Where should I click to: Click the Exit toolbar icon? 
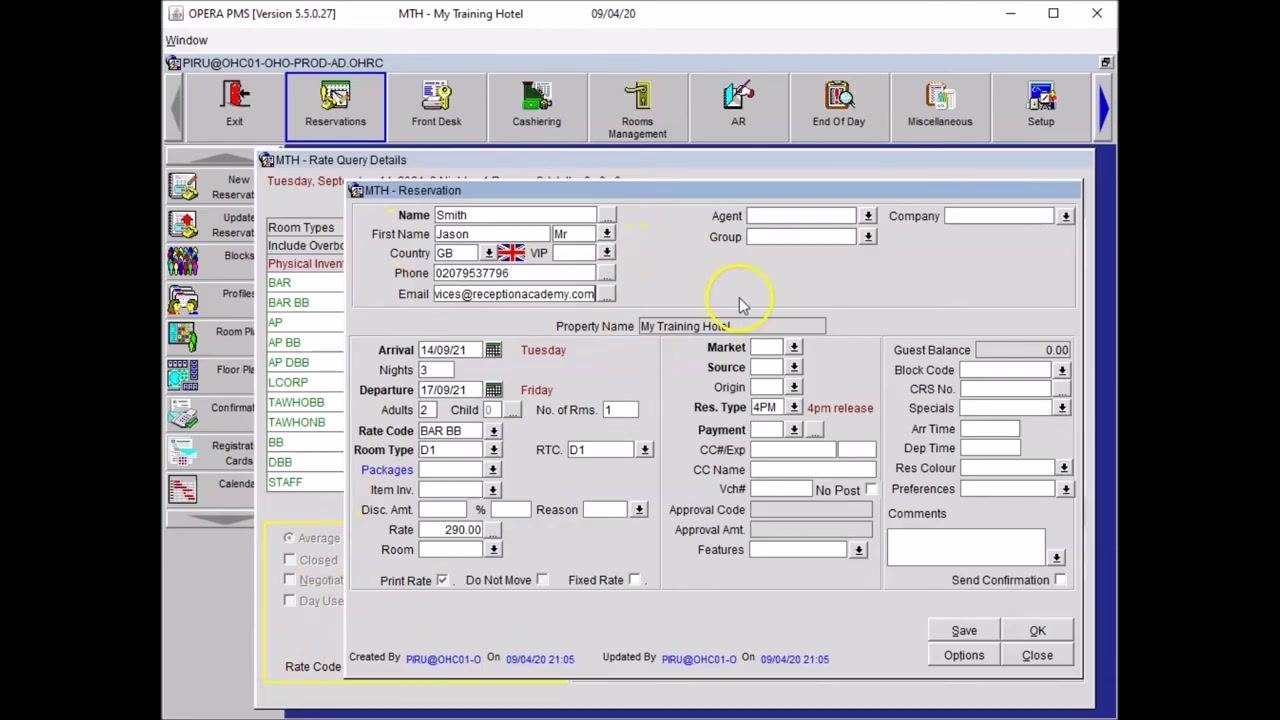pyautogui.click(x=234, y=105)
